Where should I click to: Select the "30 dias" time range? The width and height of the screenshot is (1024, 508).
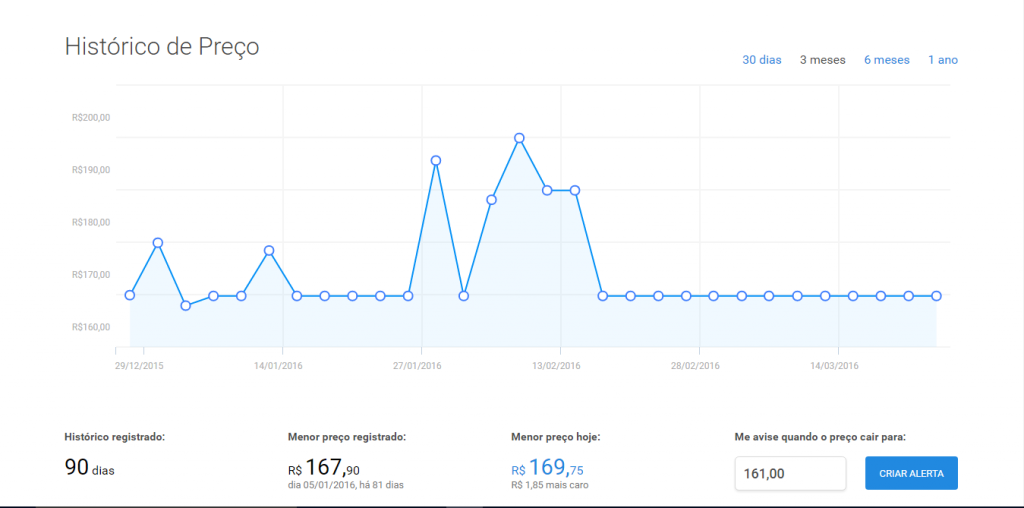[x=761, y=60]
